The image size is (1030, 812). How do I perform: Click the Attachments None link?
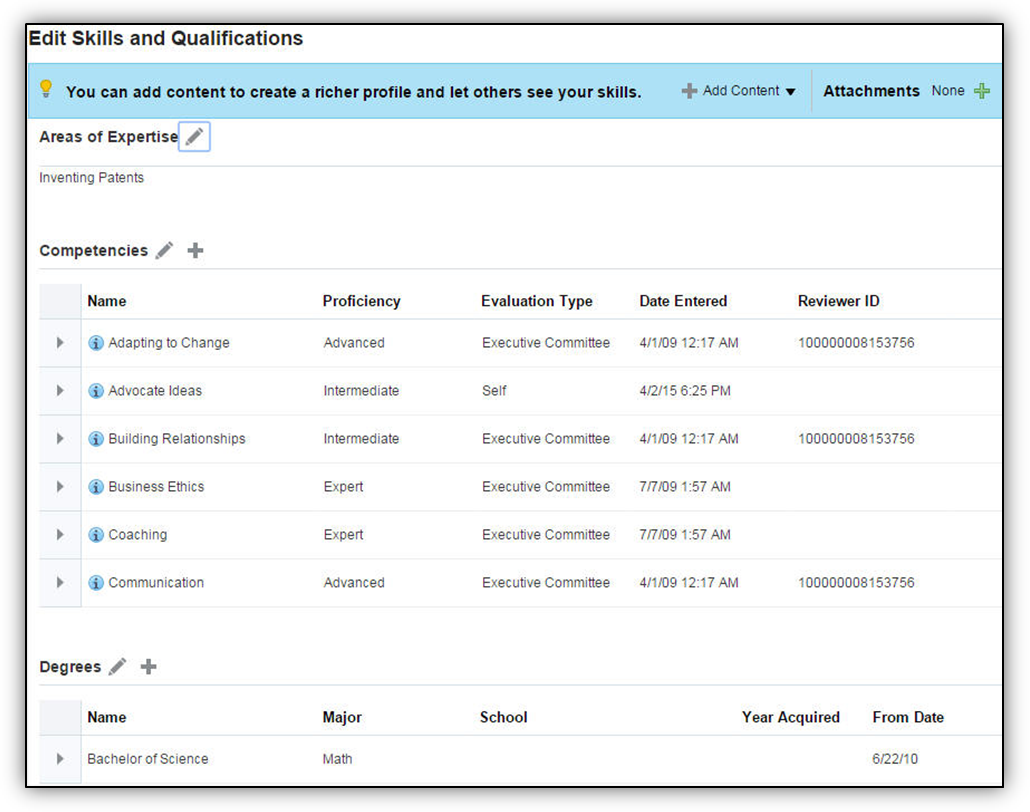click(x=948, y=91)
